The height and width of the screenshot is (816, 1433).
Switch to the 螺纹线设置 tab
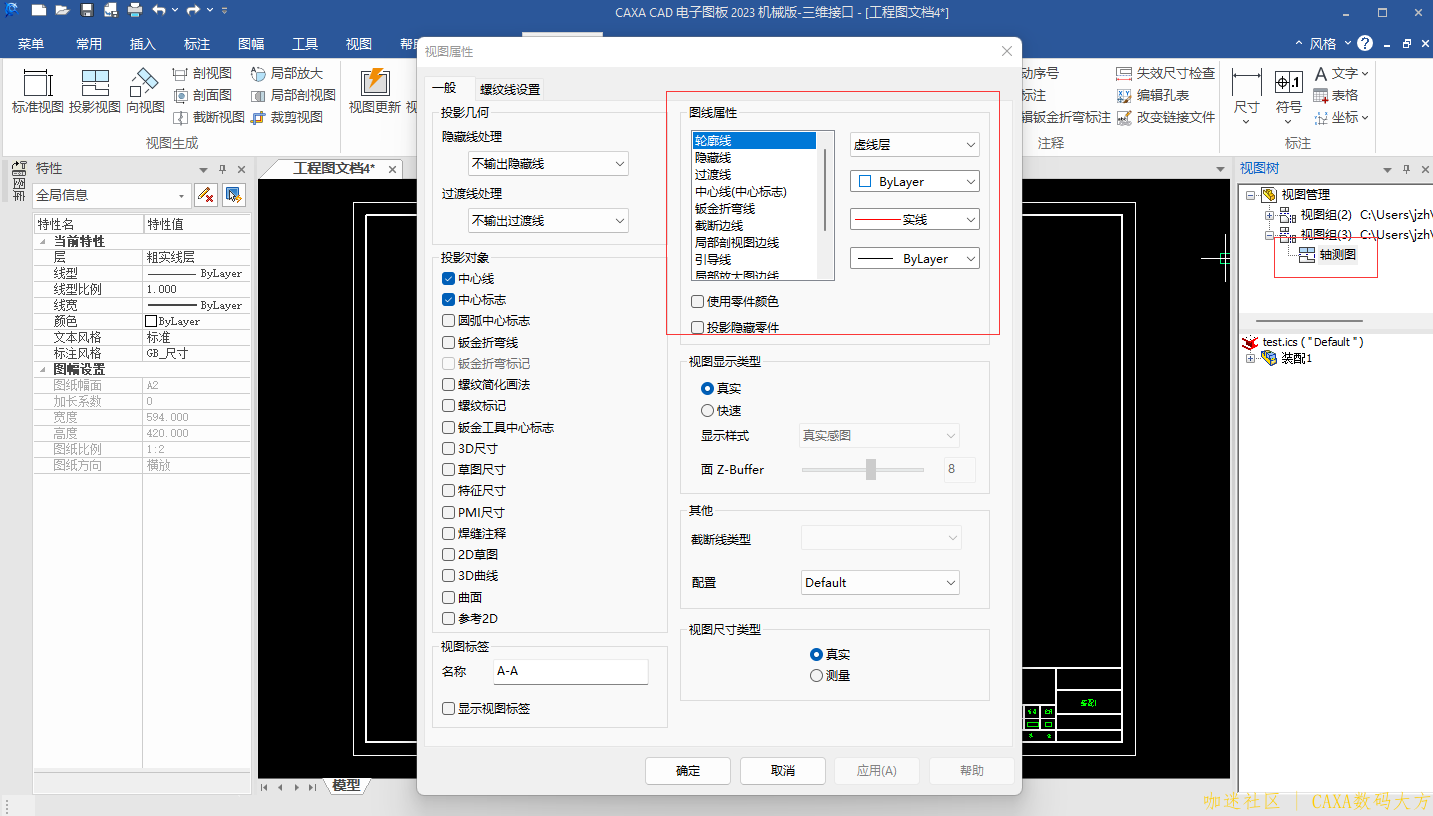click(510, 89)
